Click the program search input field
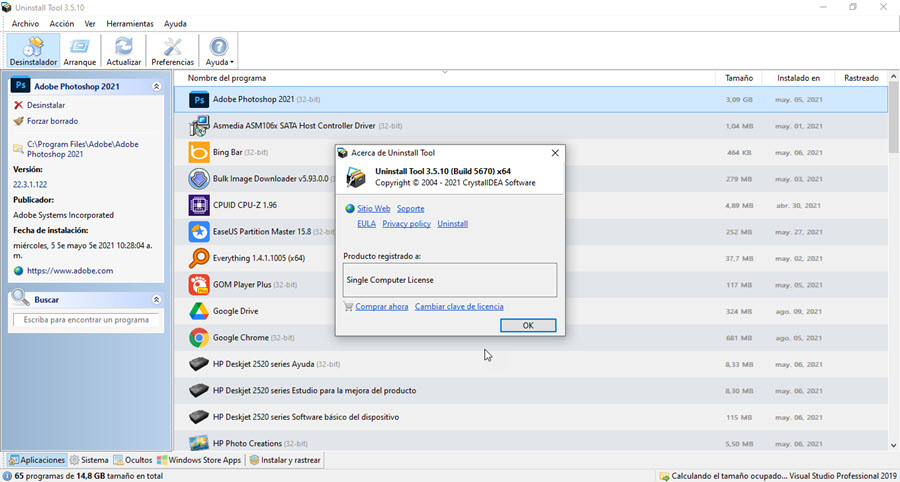900x482 pixels. [86, 320]
